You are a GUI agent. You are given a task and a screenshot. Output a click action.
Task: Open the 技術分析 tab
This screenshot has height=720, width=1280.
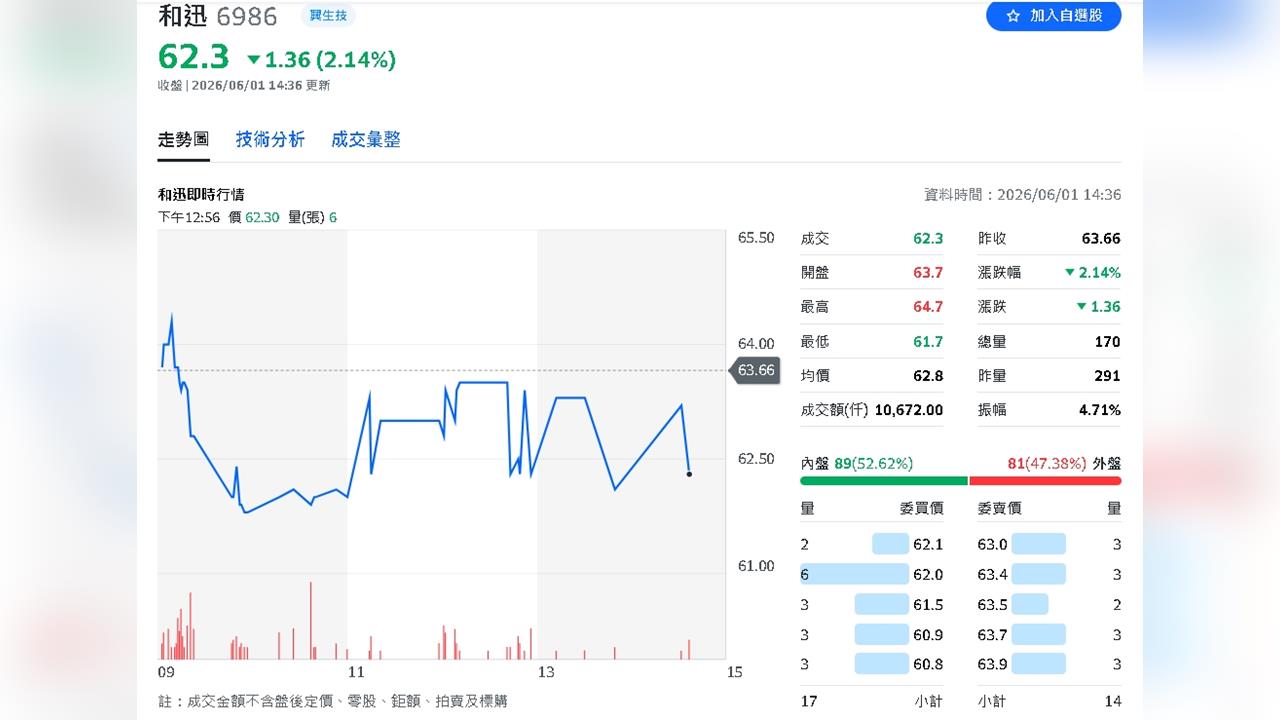click(270, 140)
